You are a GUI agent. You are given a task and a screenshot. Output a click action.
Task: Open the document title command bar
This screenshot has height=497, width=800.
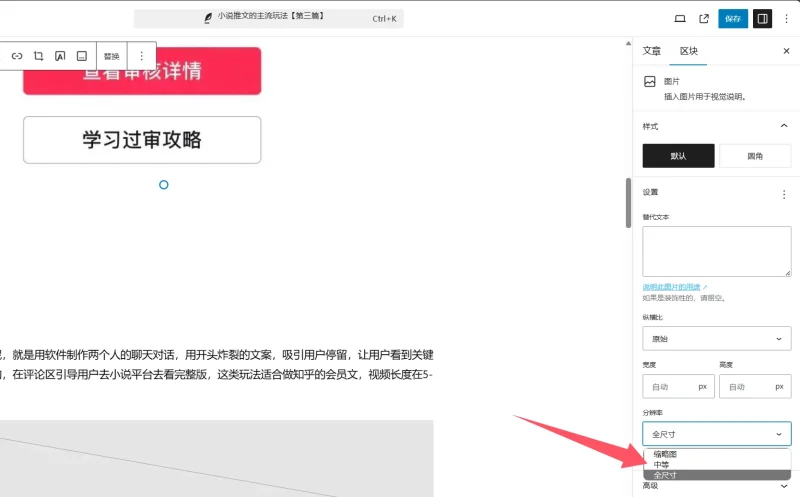coord(268,18)
